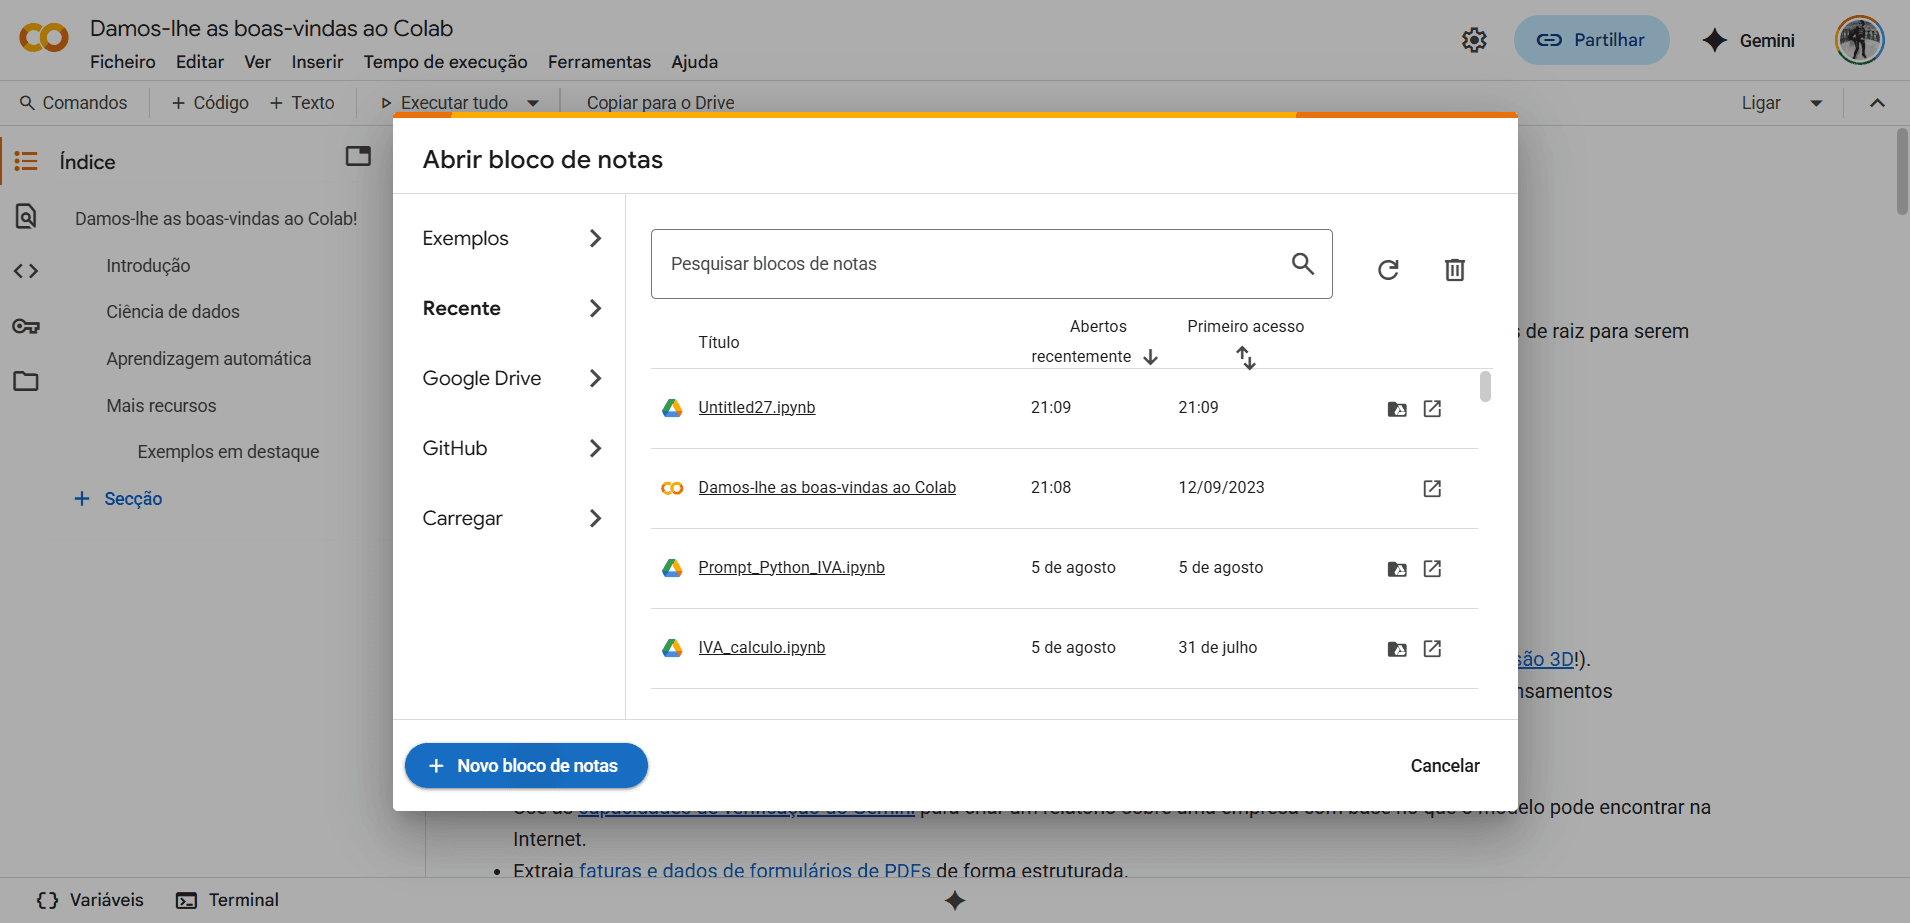Screen dimensions: 1910x923
Task: Open the settings gear icon
Action: point(1474,40)
